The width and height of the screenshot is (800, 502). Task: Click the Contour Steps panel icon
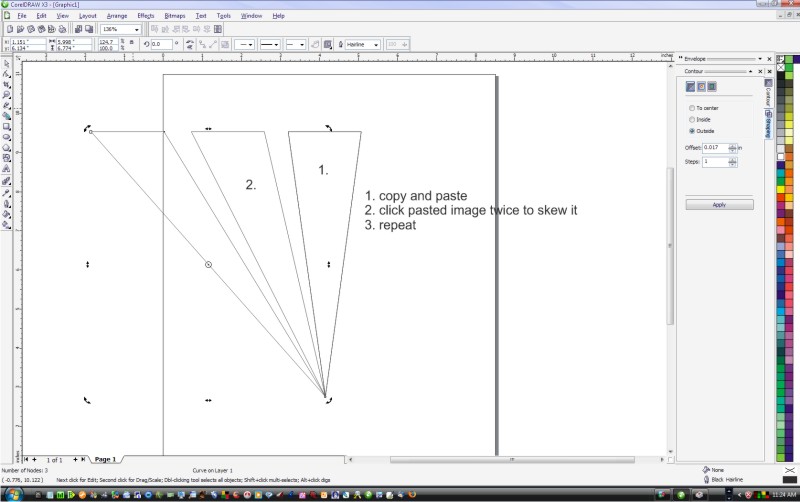[690, 87]
